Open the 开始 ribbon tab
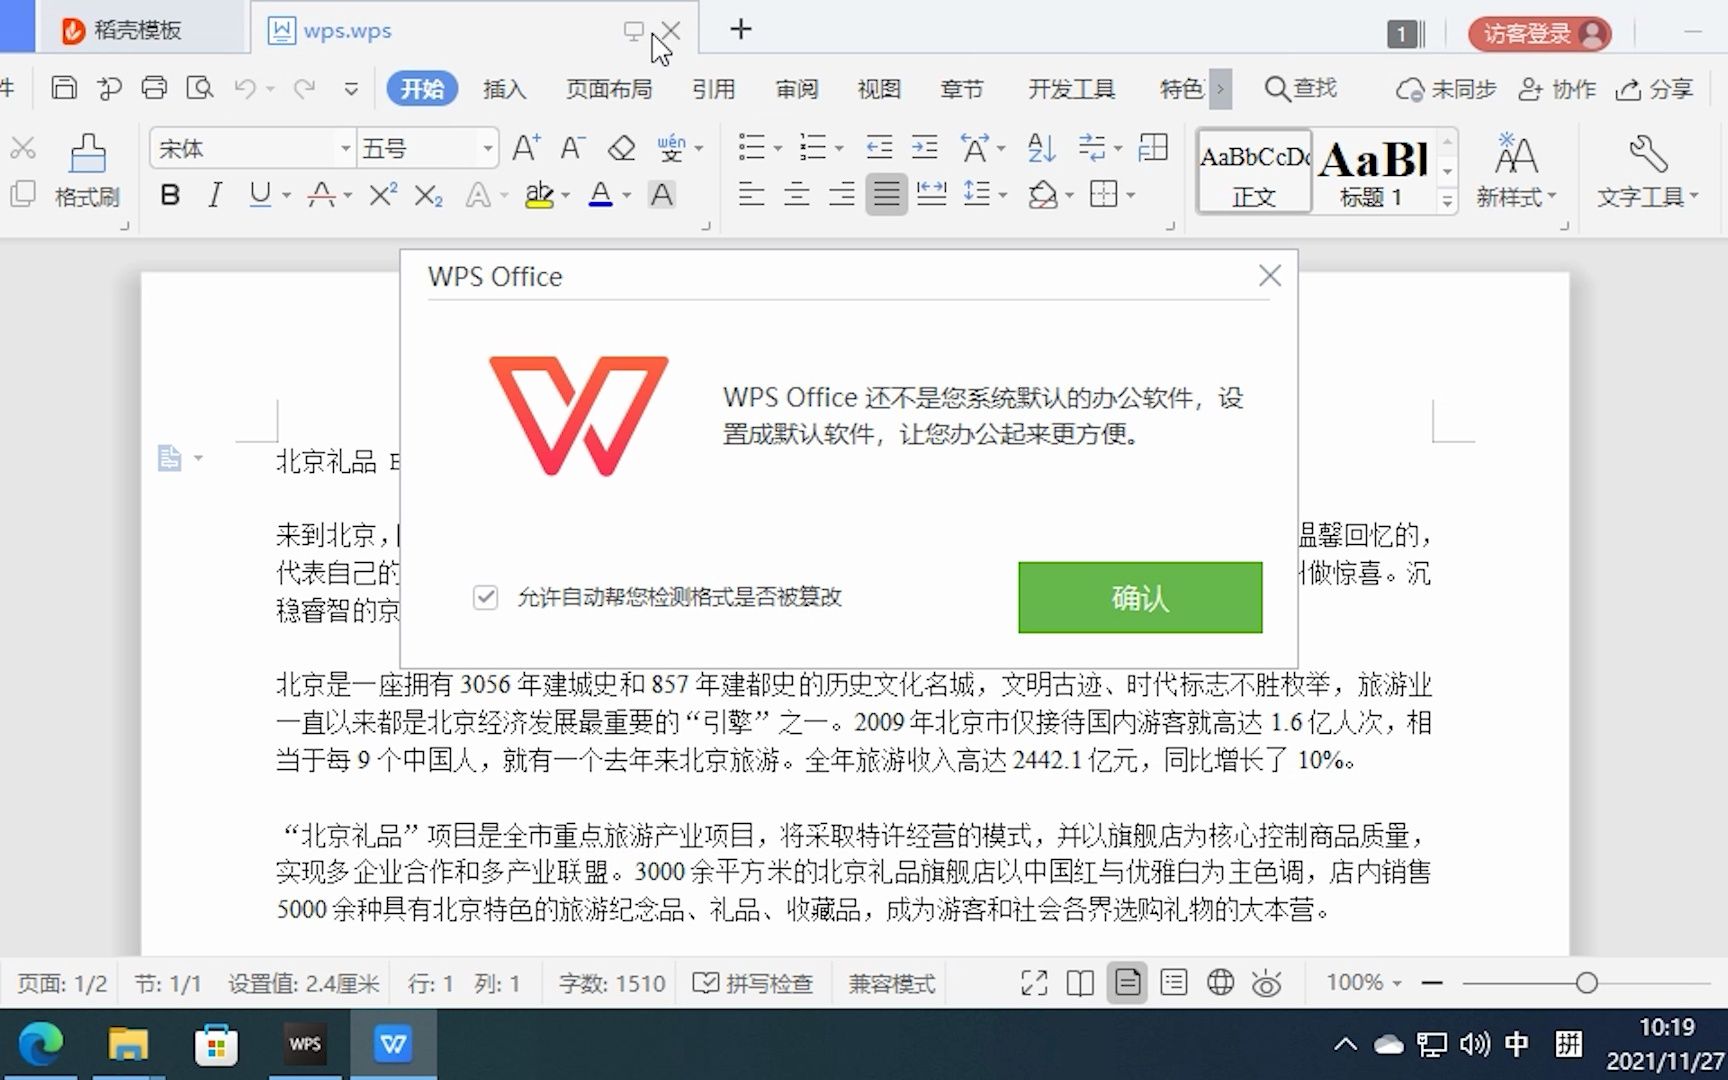This screenshot has height=1080, width=1728. click(x=422, y=89)
